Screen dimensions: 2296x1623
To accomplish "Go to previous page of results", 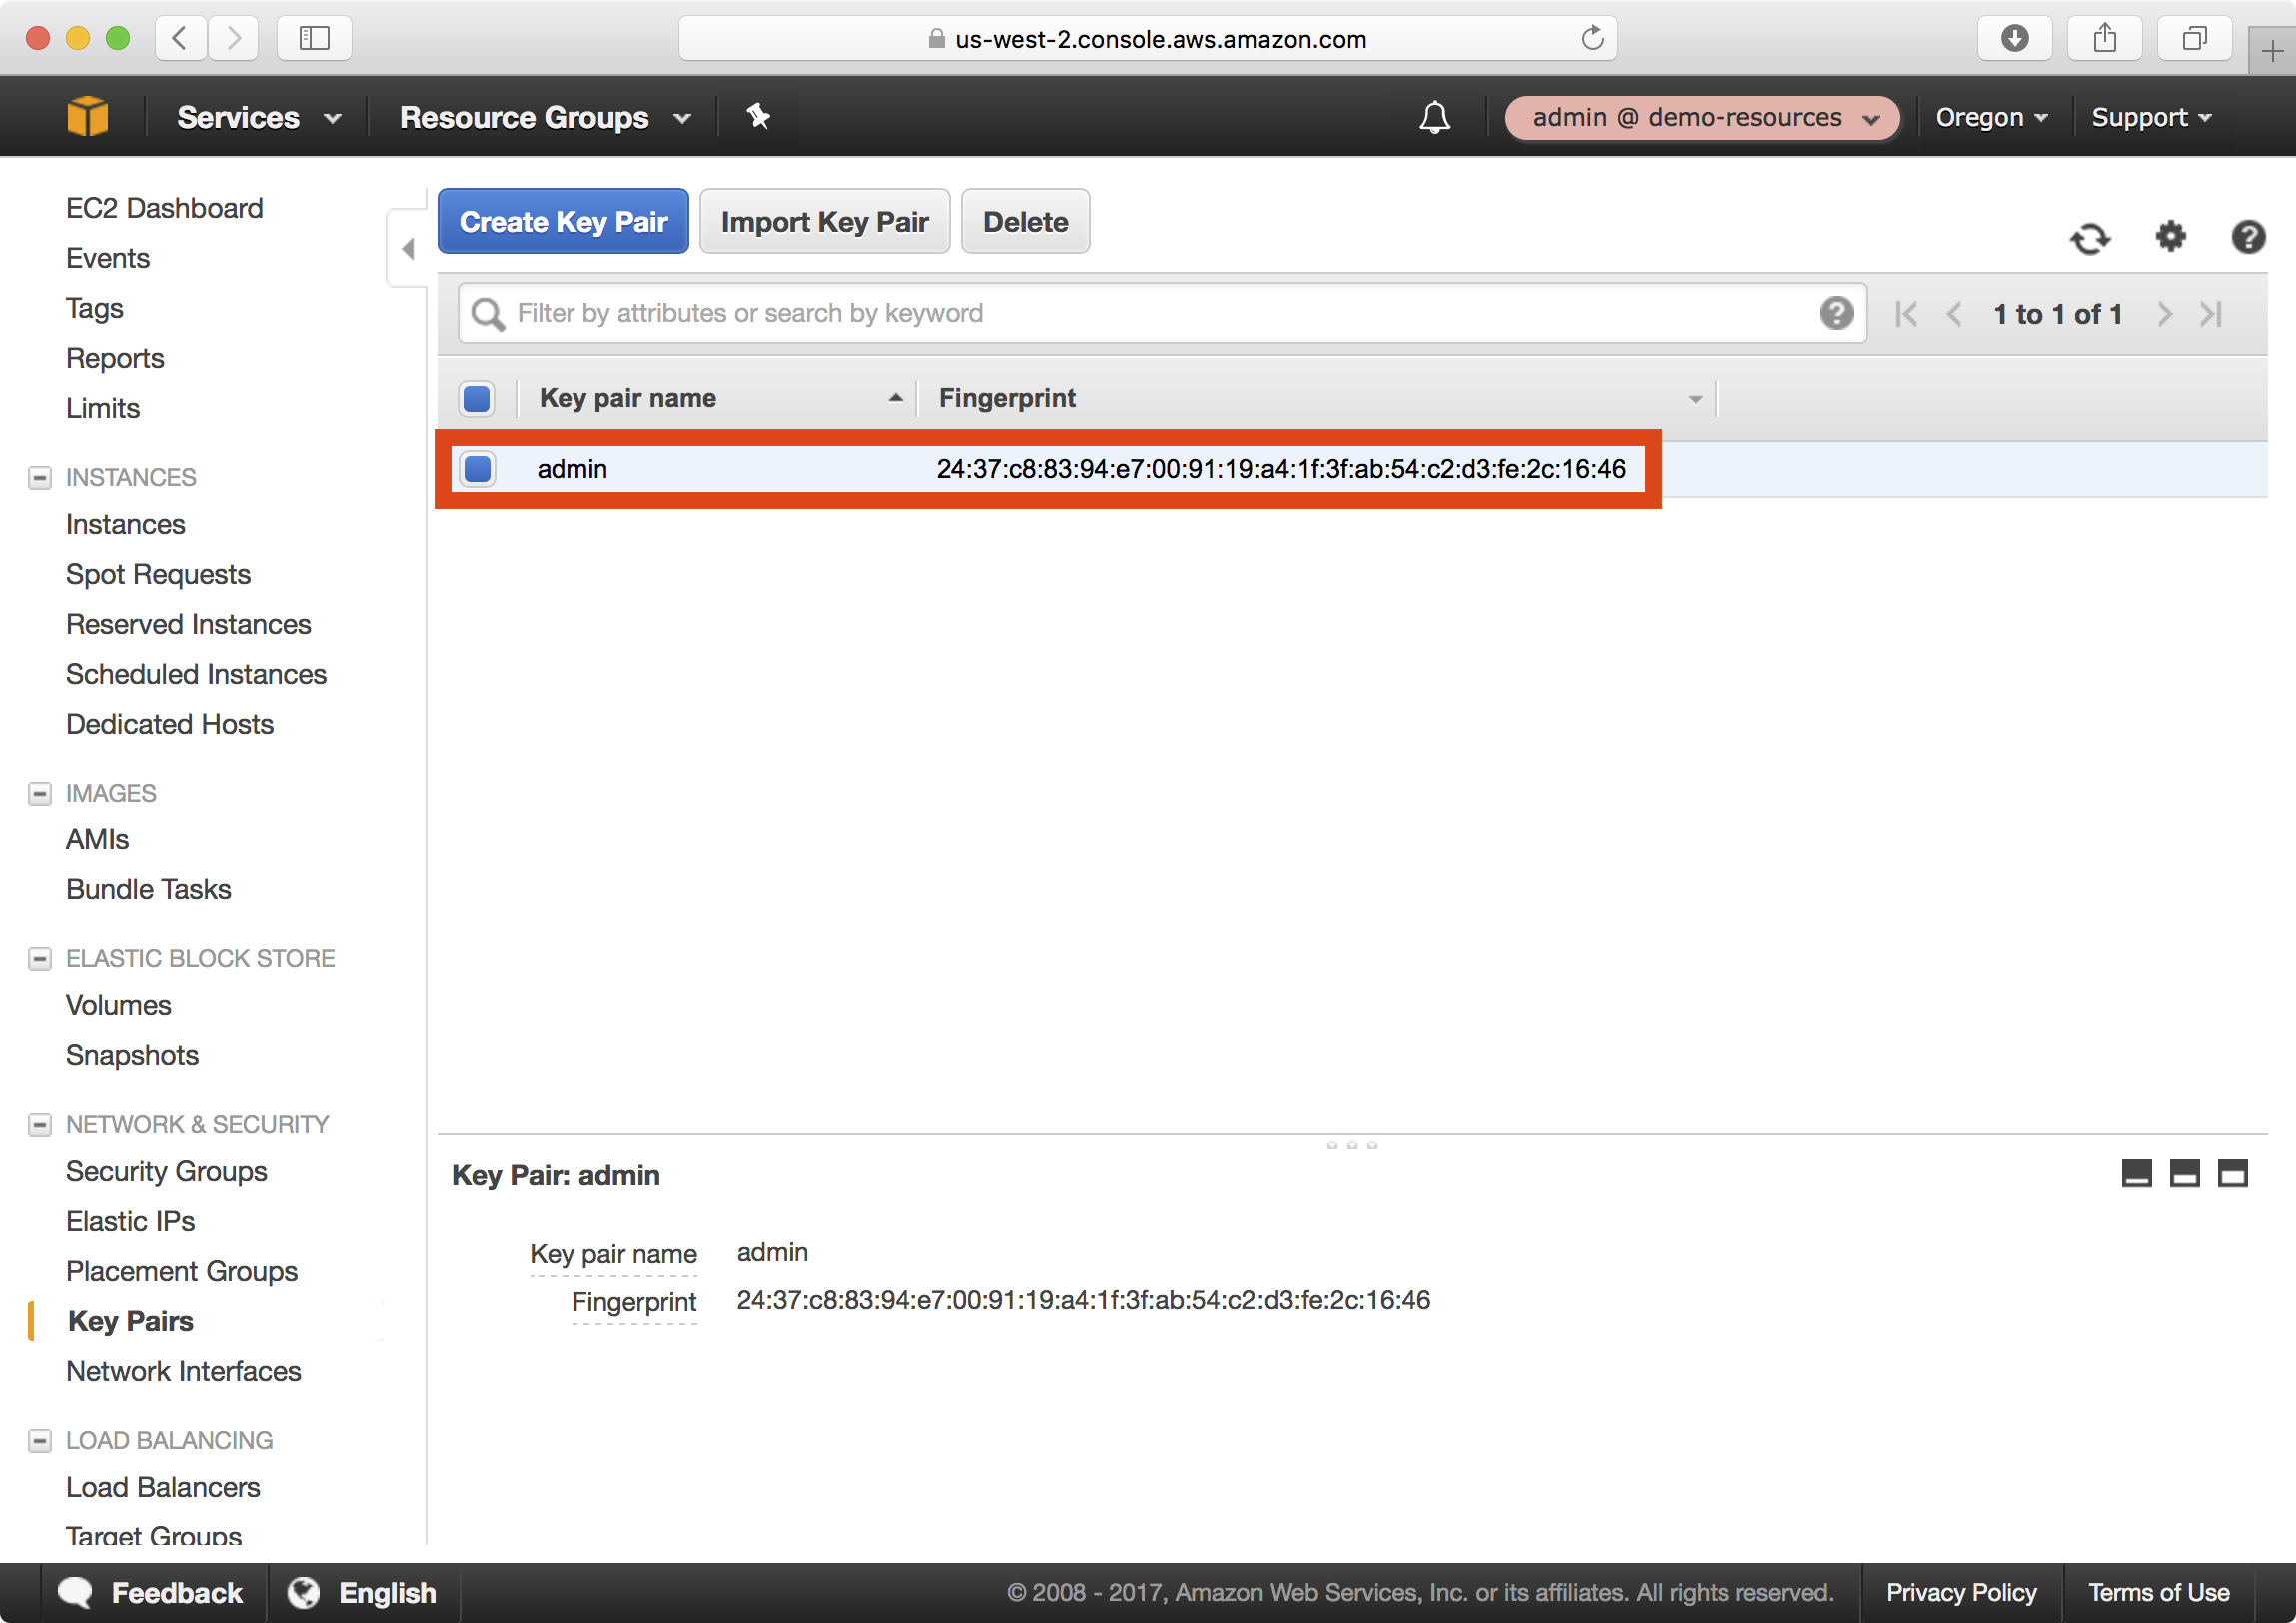I will (1954, 314).
